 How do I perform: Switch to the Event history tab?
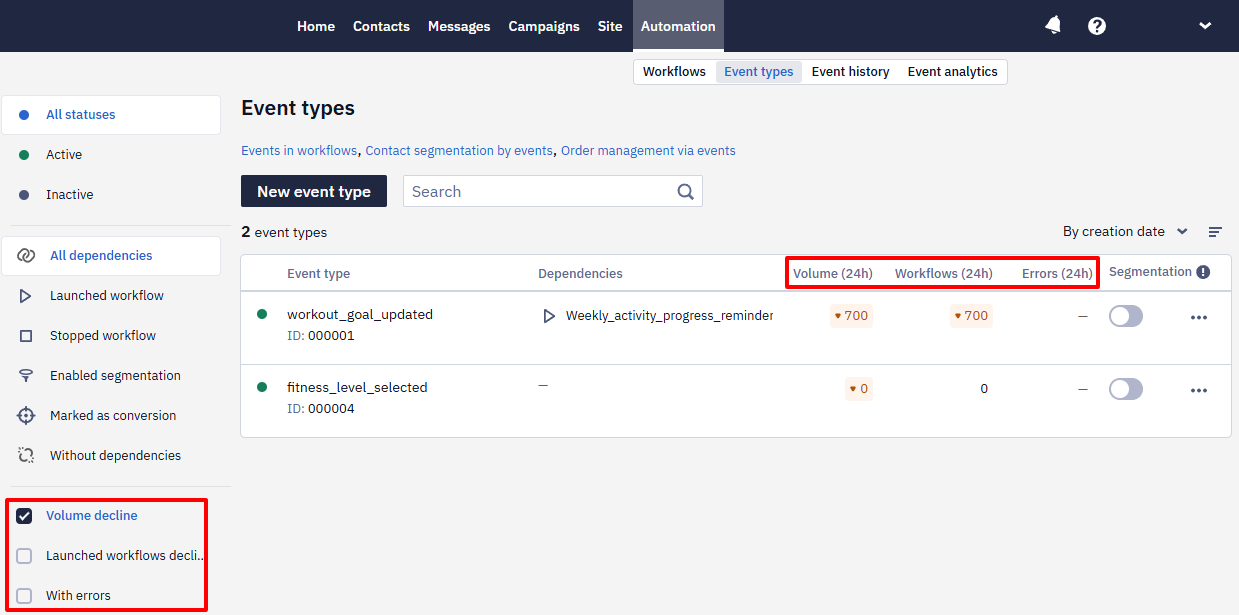click(850, 72)
